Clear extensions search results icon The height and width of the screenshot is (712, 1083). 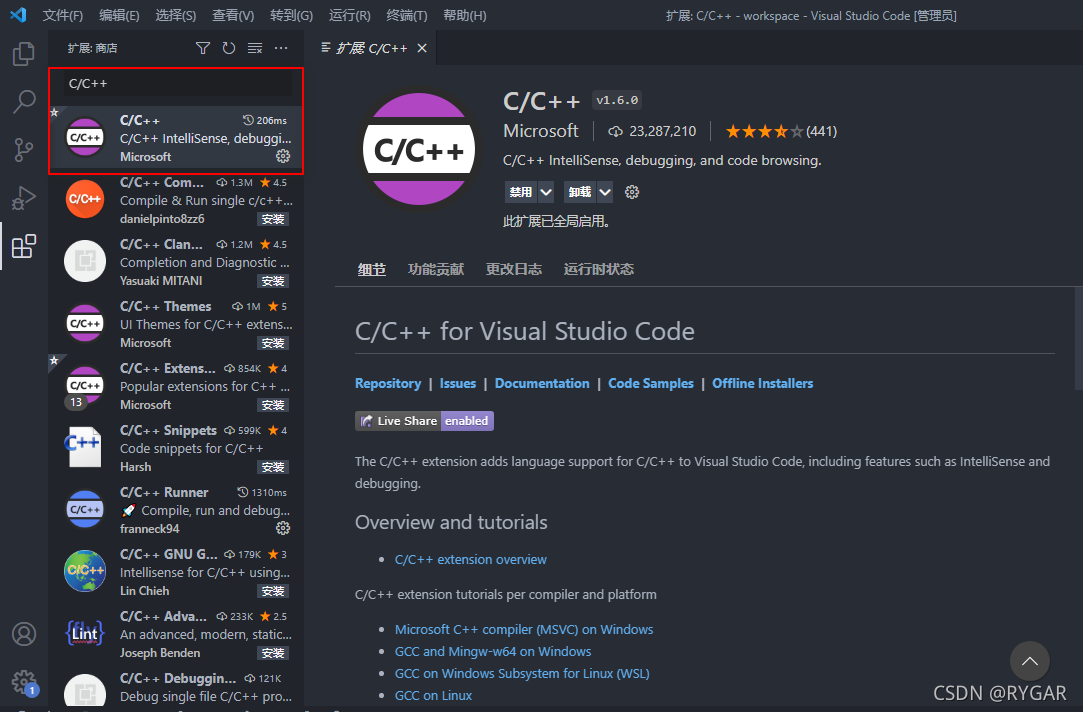pyautogui.click(x=255, y=48)
